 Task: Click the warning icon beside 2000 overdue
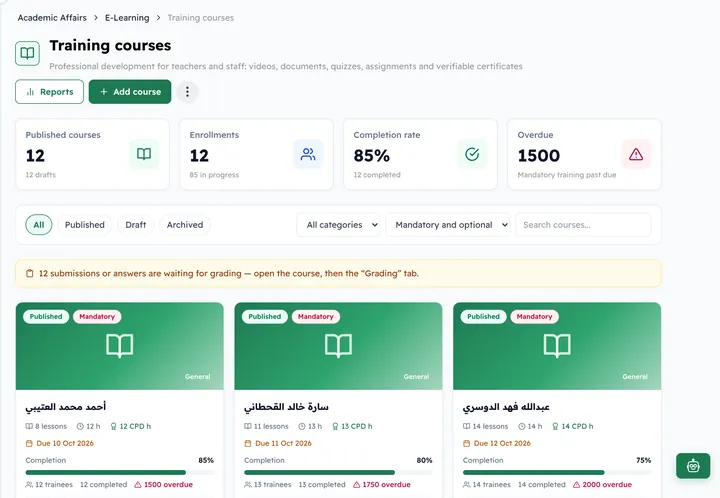(x=576, y=485)
